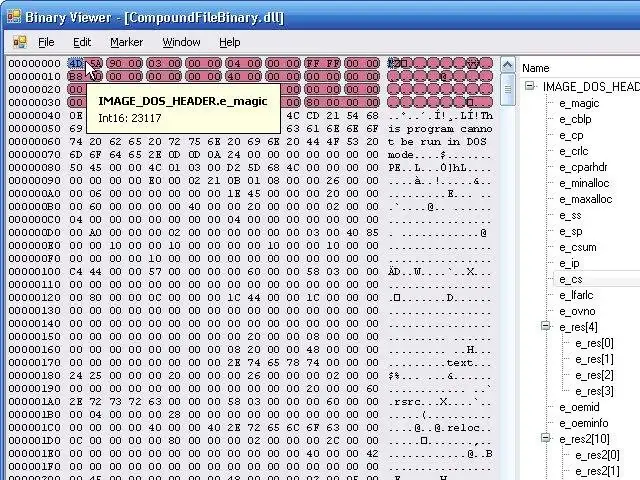Image resolution: width=640 pixels, height=480 pixels.
Task: Select e_oeminfo in the structure tree
Action: point(584,423)
